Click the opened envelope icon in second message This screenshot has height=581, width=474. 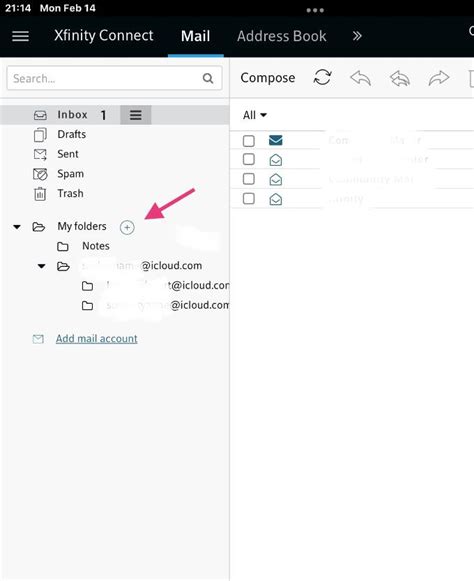(x=275, y=160)
